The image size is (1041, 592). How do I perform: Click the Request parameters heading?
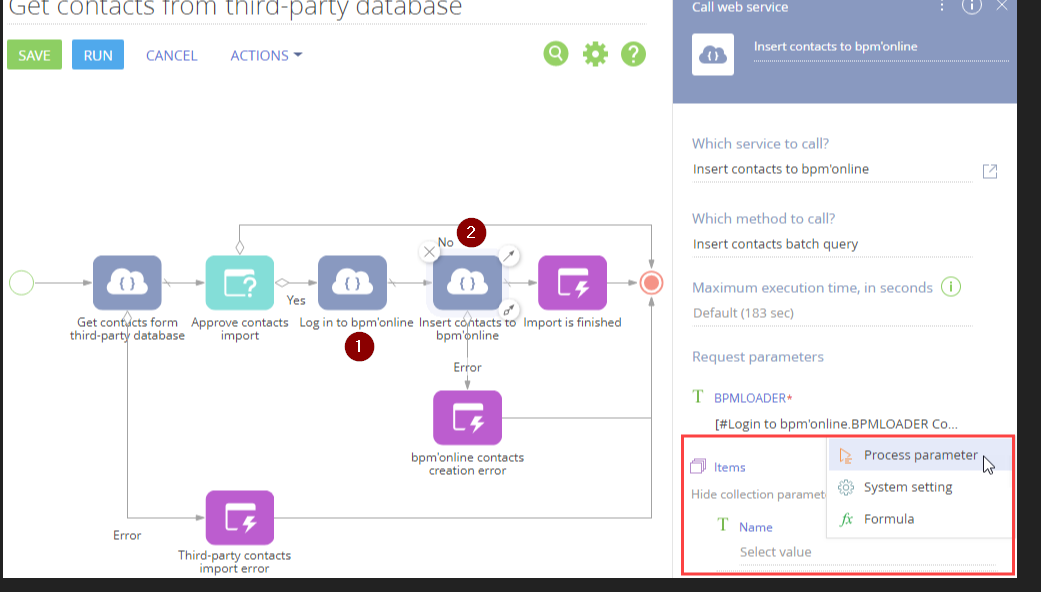[x=758, y=357]
